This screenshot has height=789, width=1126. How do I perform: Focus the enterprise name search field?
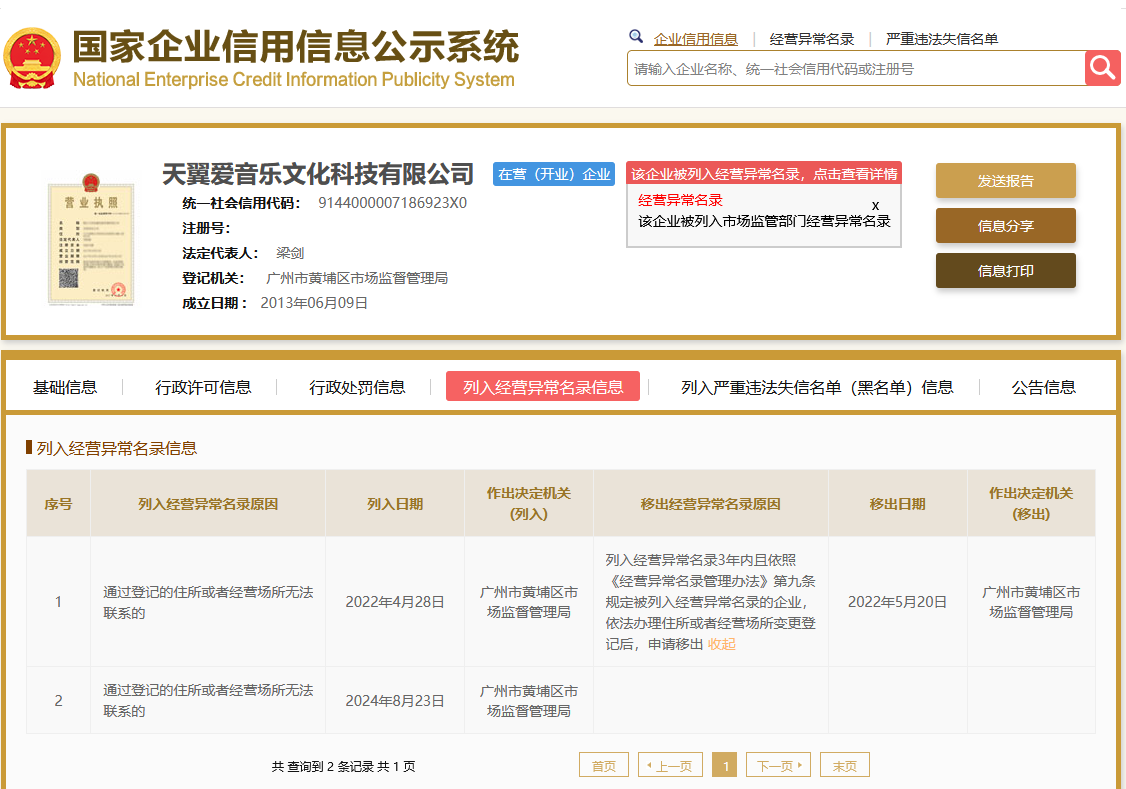click(x=856, y=68)
